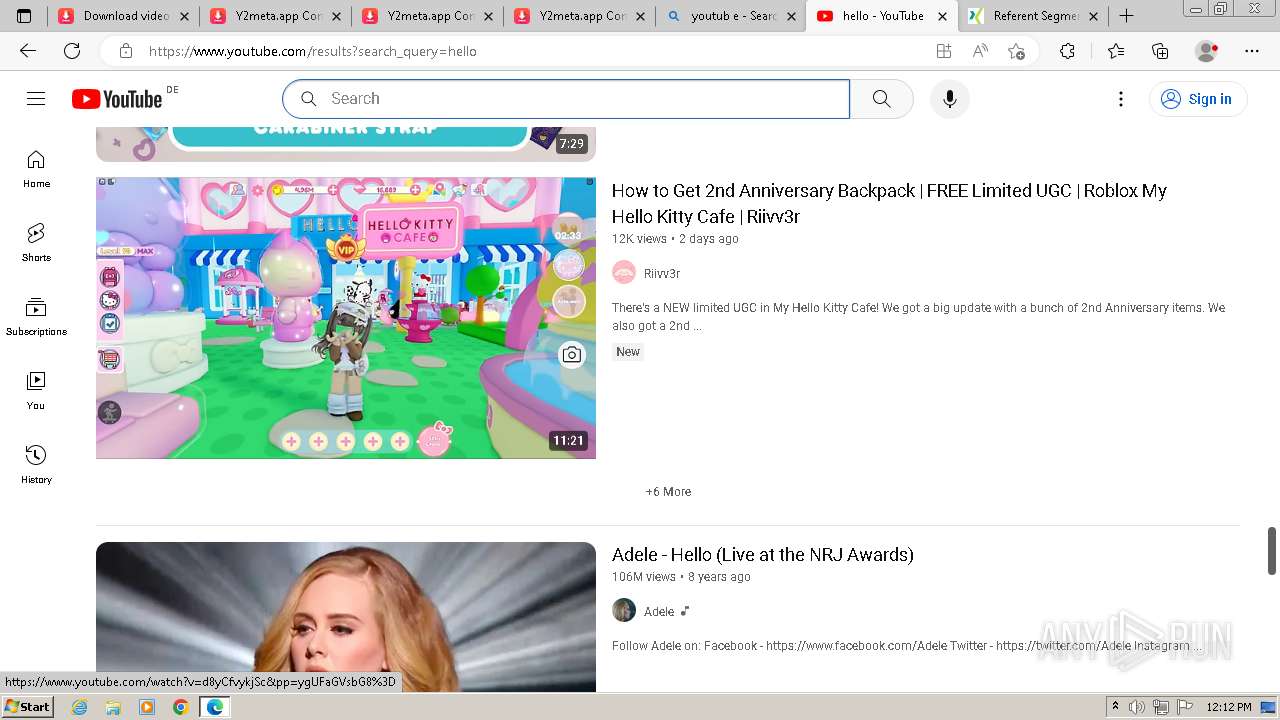This screenshot has height=720, width=1280.
Task: Go back with the browser back arrow
Action: (x=28, y=51)
